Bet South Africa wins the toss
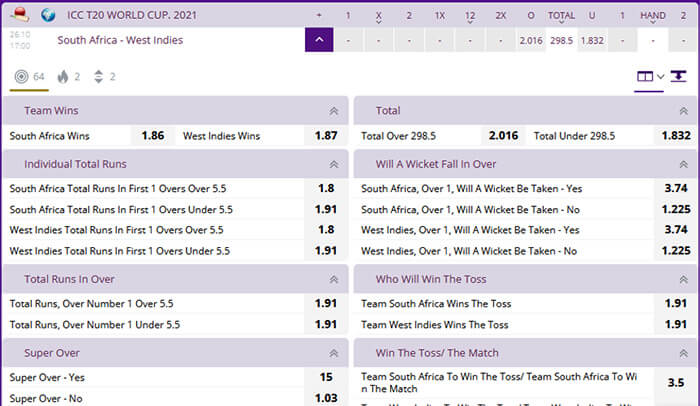 click(676, 303)
